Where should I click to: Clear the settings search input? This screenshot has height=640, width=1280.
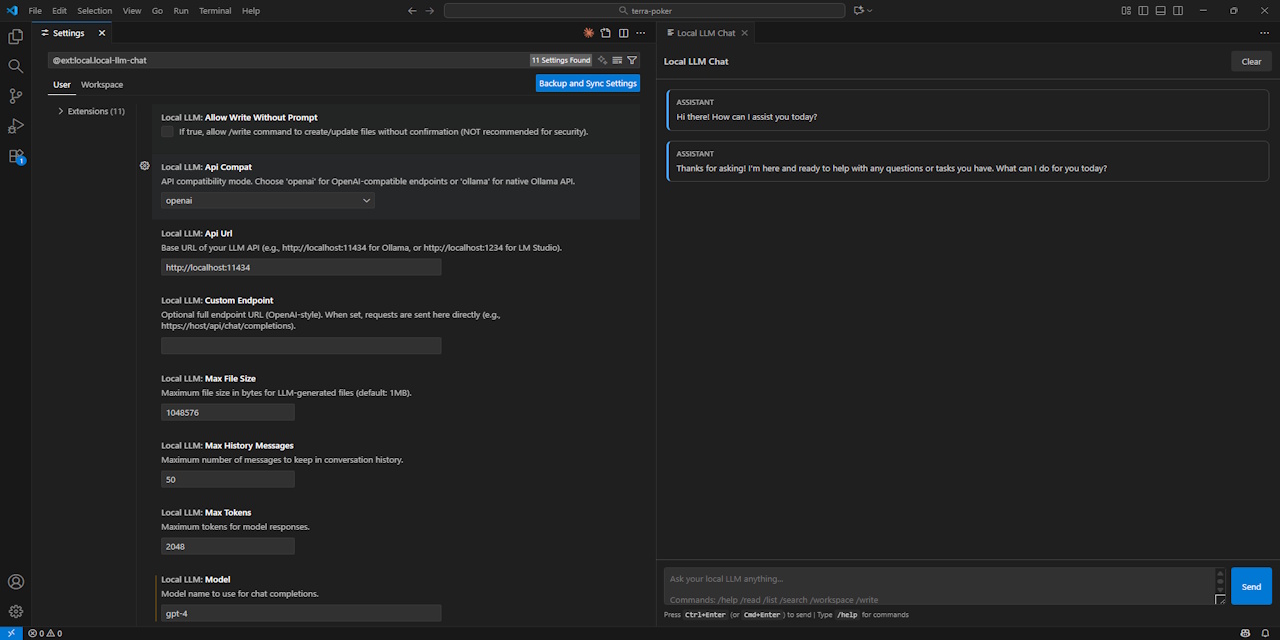[x=617, y=60]
